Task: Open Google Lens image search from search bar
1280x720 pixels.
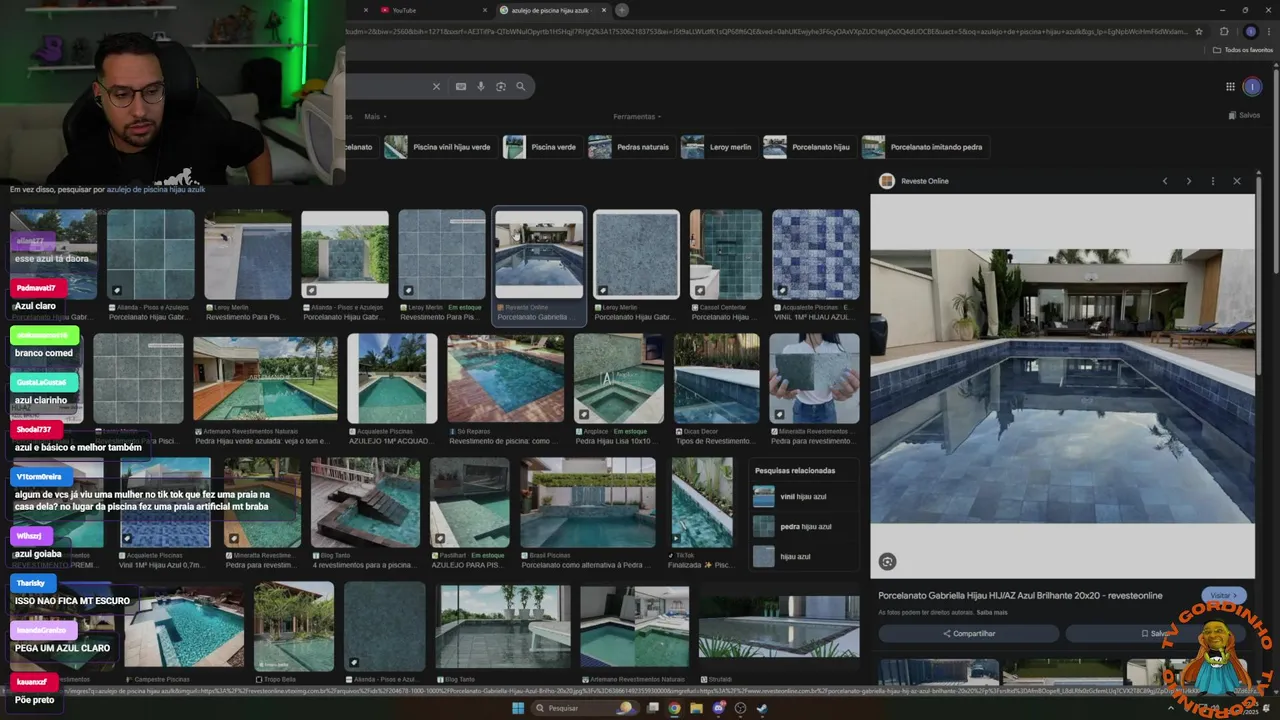Action: pyautogui.click(x=501, y=87)
